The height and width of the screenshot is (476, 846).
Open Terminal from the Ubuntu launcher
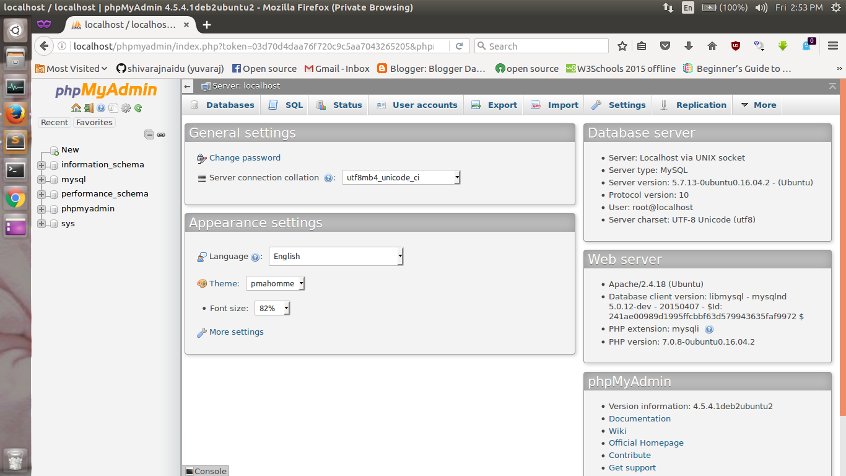[x=15, y=171]
